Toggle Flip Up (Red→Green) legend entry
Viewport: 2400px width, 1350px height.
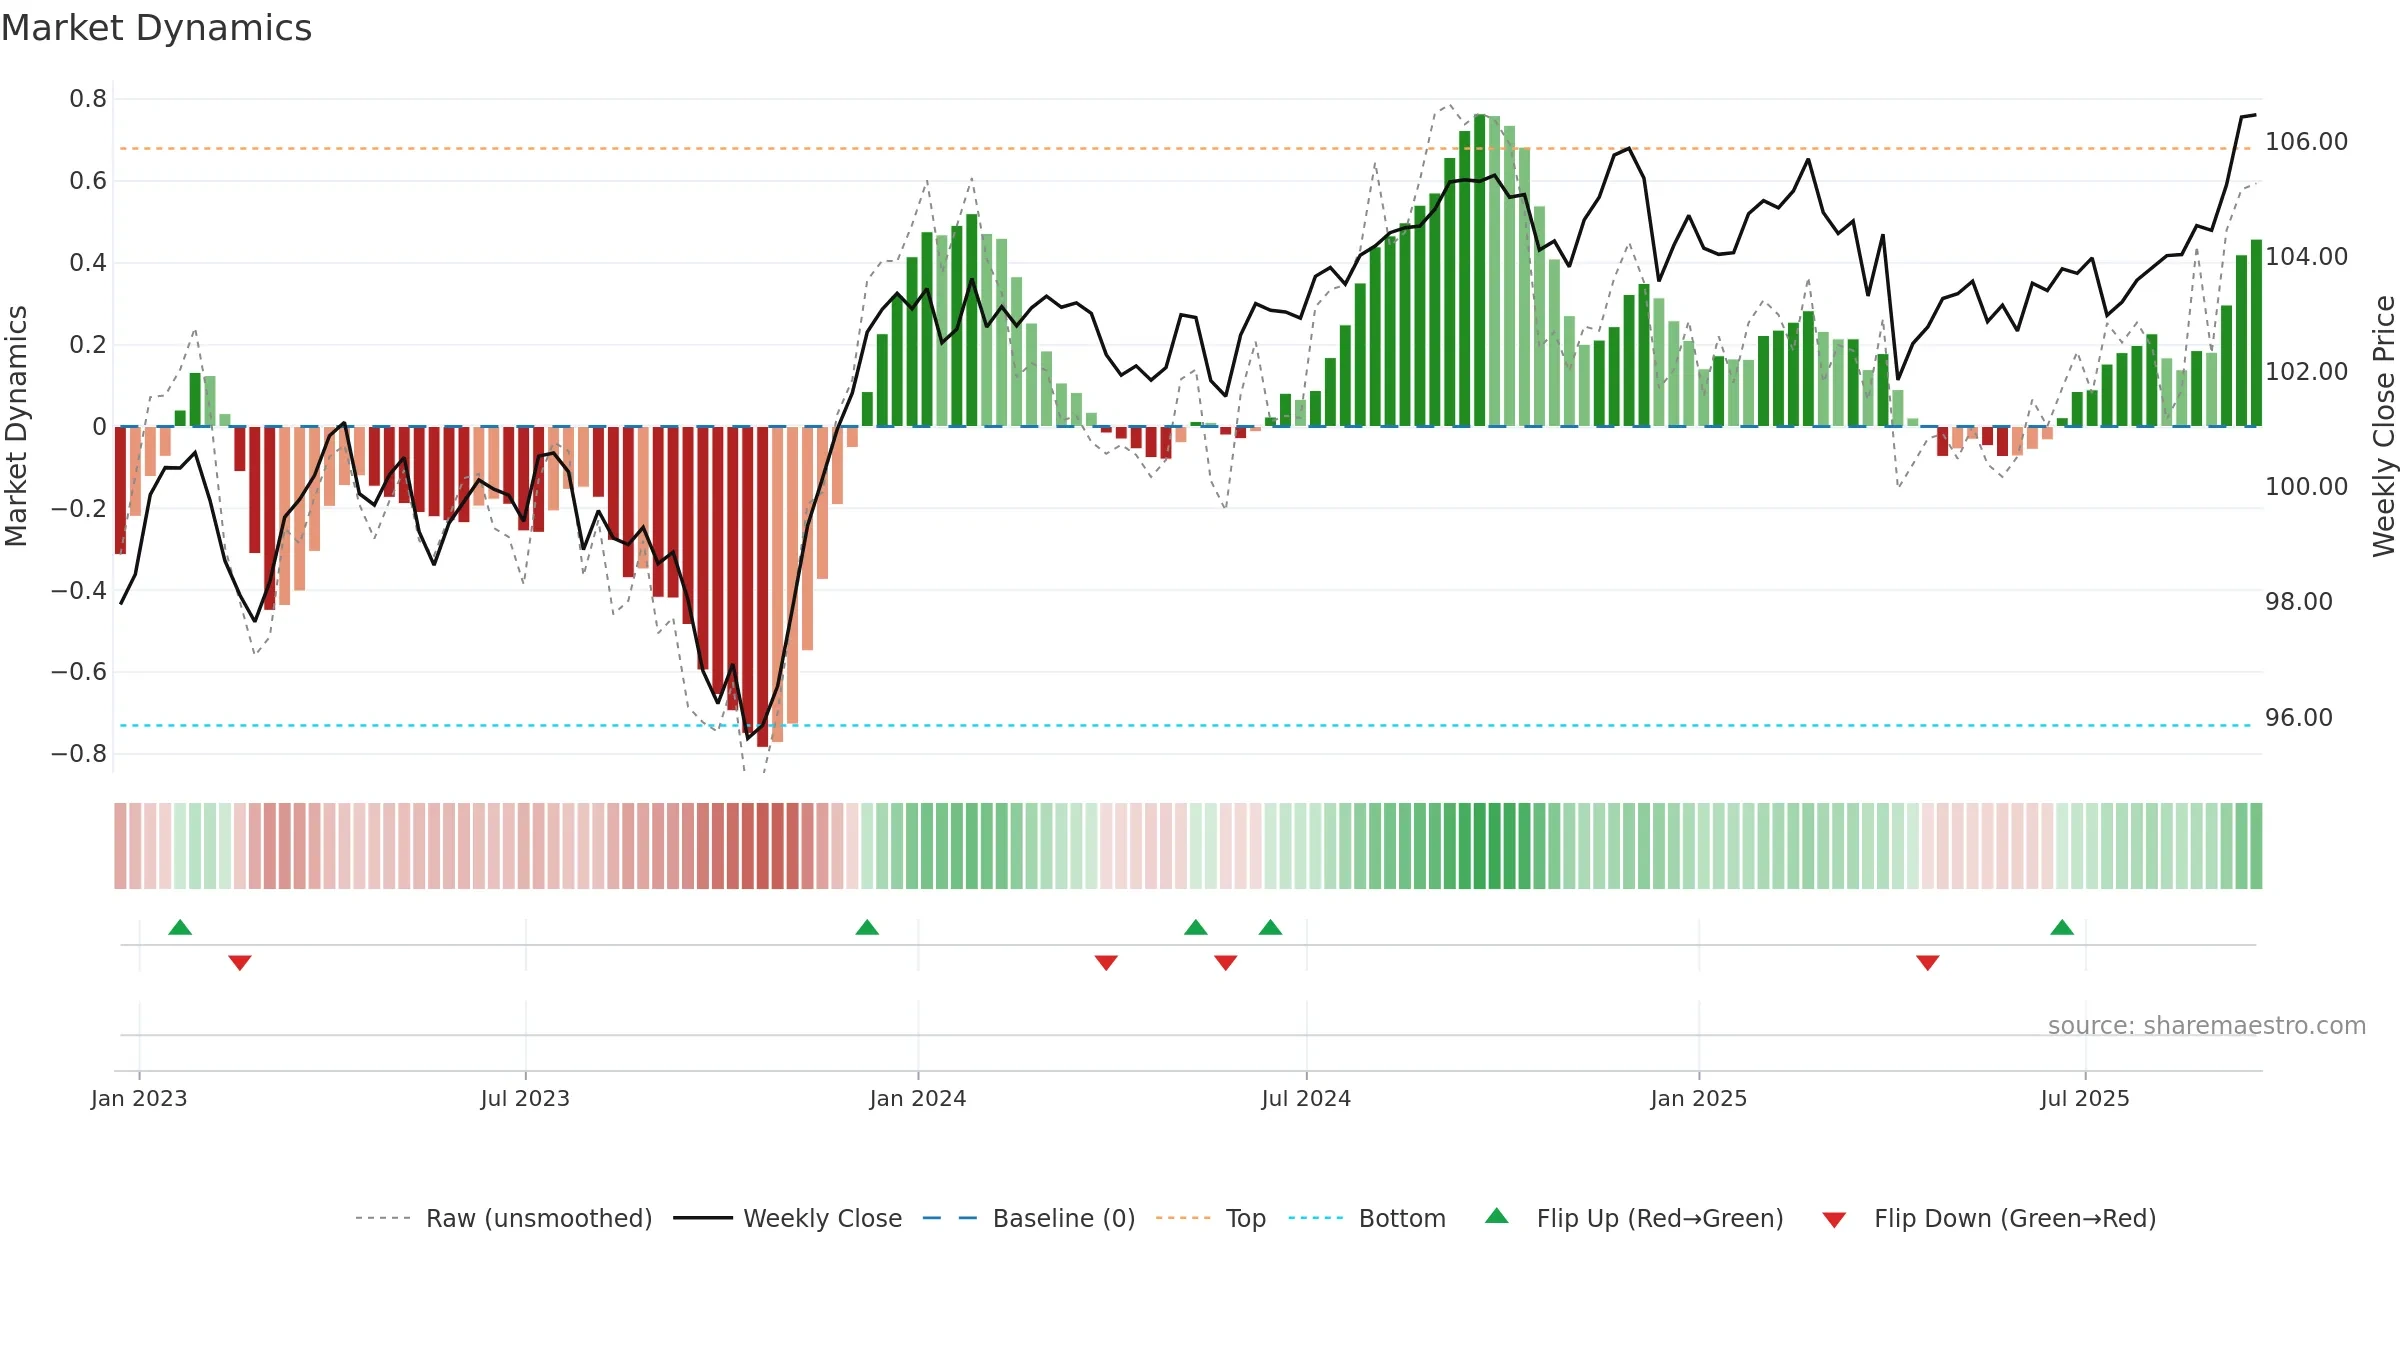1634,1218
